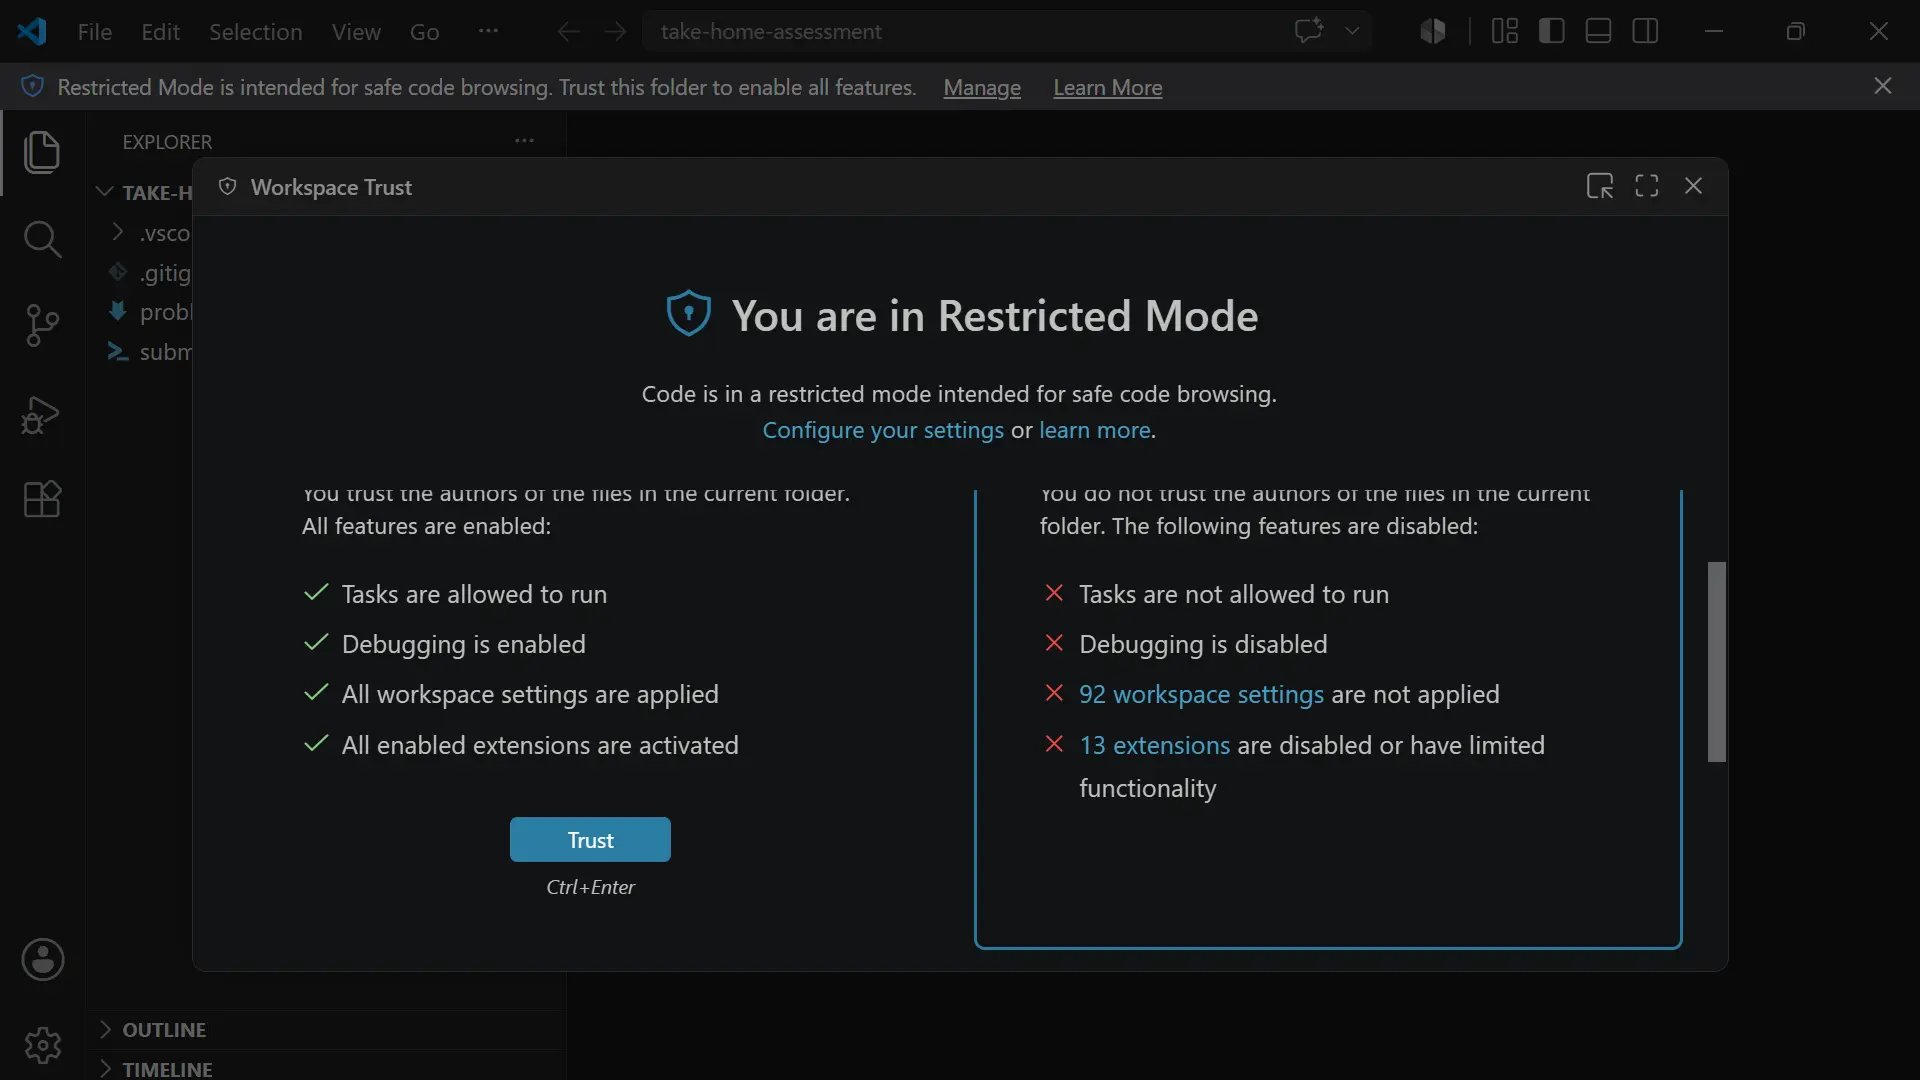The height and width of the screenshot is (1080, 1920).
Task: Open the 13 extensions link
Action: (1154, 746)
